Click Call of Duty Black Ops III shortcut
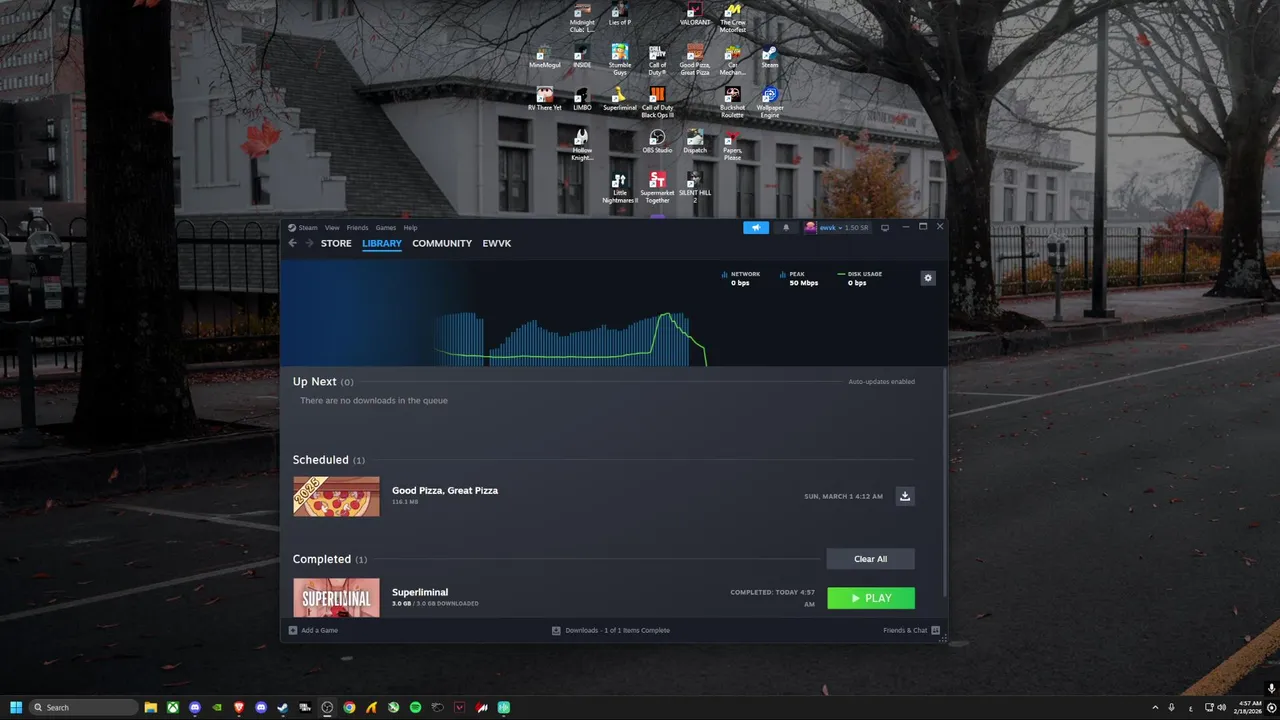The height and width of the screenshot is (720, 1280). tap(657, 102)
